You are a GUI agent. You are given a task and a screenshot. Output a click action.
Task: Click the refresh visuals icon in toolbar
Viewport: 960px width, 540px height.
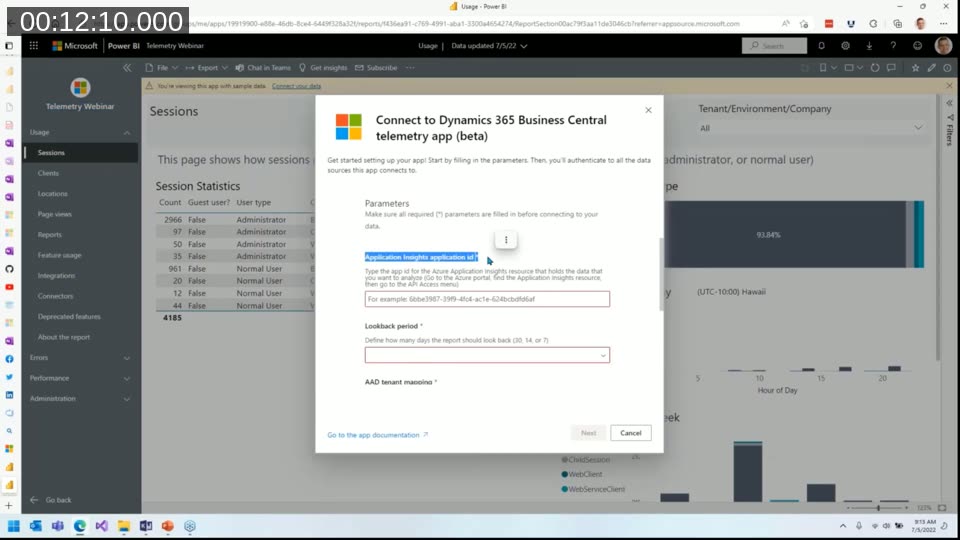pyautogui.click(x=875, y=67)
